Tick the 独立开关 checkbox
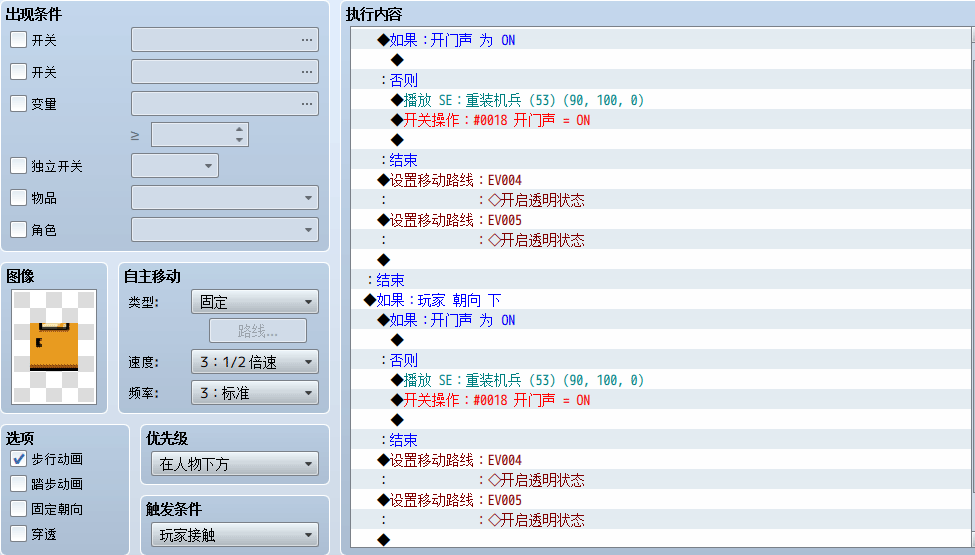975x555 pixels. [x=19, y=166]
